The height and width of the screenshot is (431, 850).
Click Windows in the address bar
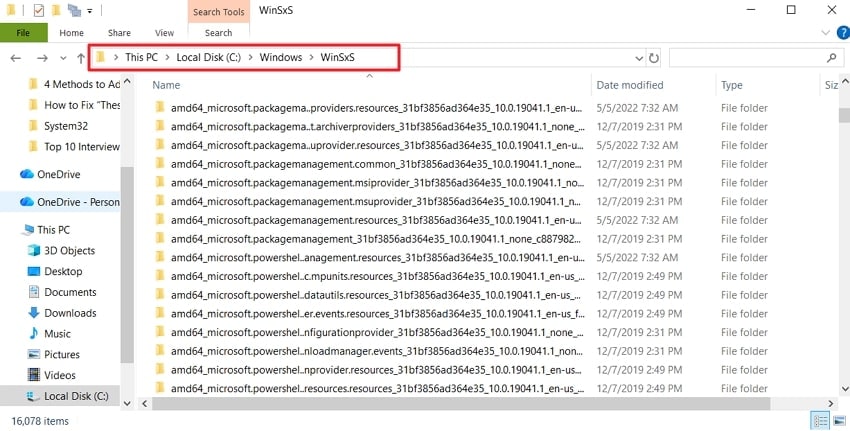click(x=281, y=57)
